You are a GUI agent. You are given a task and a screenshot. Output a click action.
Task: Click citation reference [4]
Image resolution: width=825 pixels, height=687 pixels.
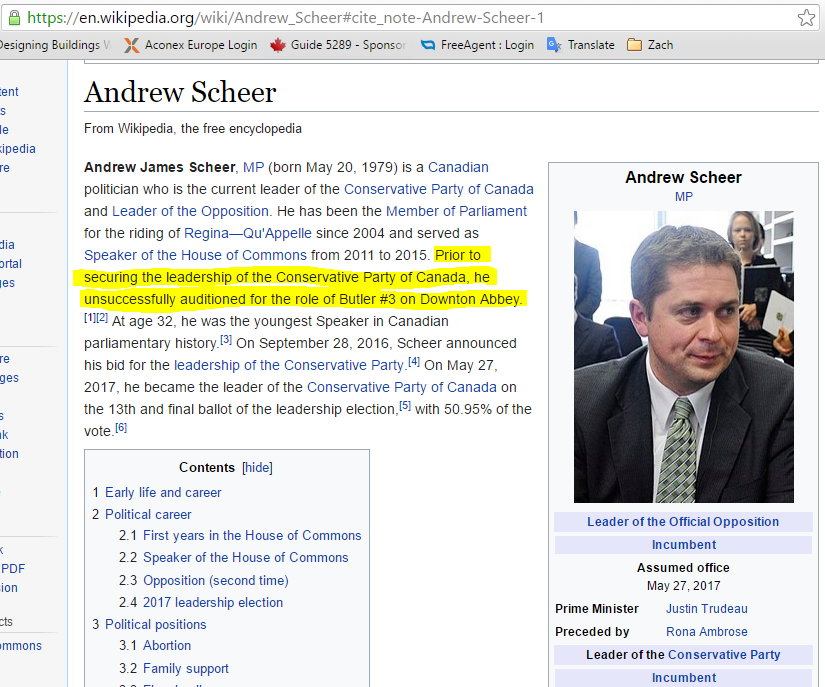click(x=414, y=361)
